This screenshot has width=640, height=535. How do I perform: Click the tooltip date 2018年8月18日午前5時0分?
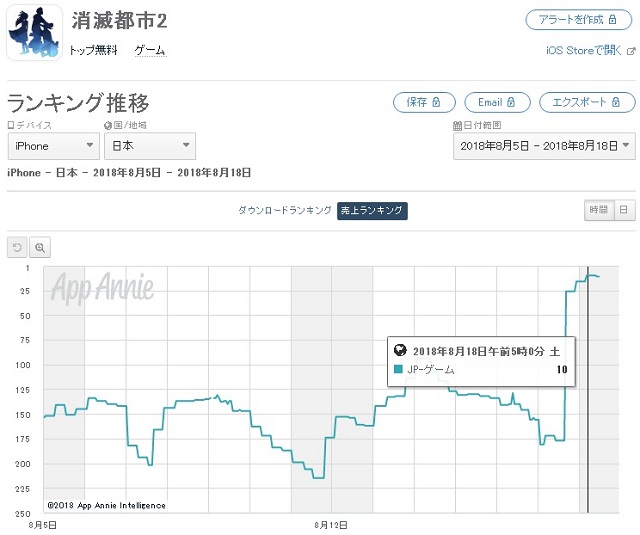tap(478, 351)
